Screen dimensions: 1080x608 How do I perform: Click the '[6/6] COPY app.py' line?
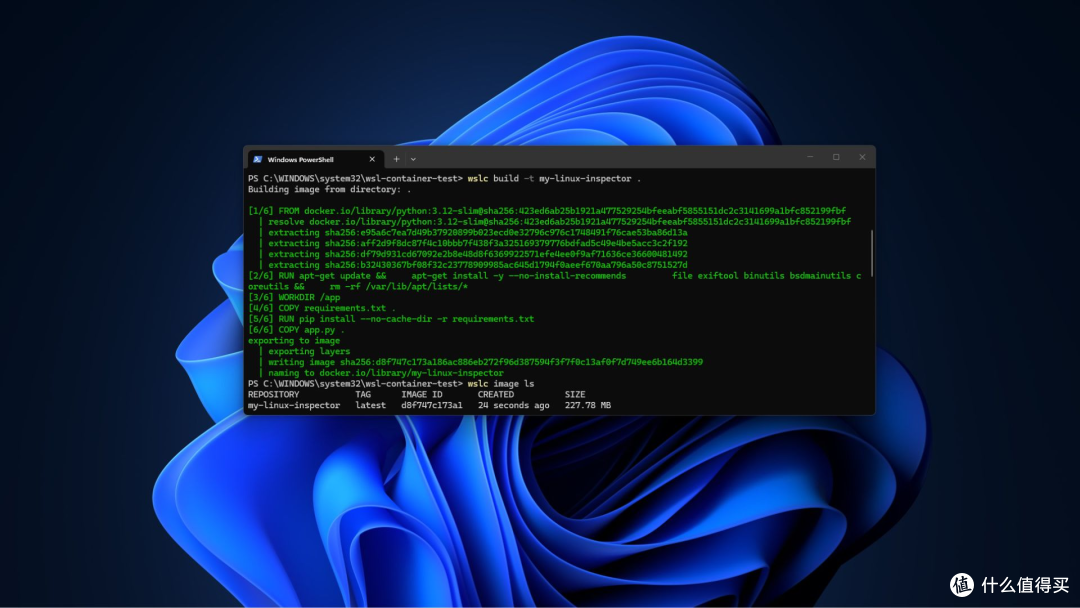[x=296, y=330]
